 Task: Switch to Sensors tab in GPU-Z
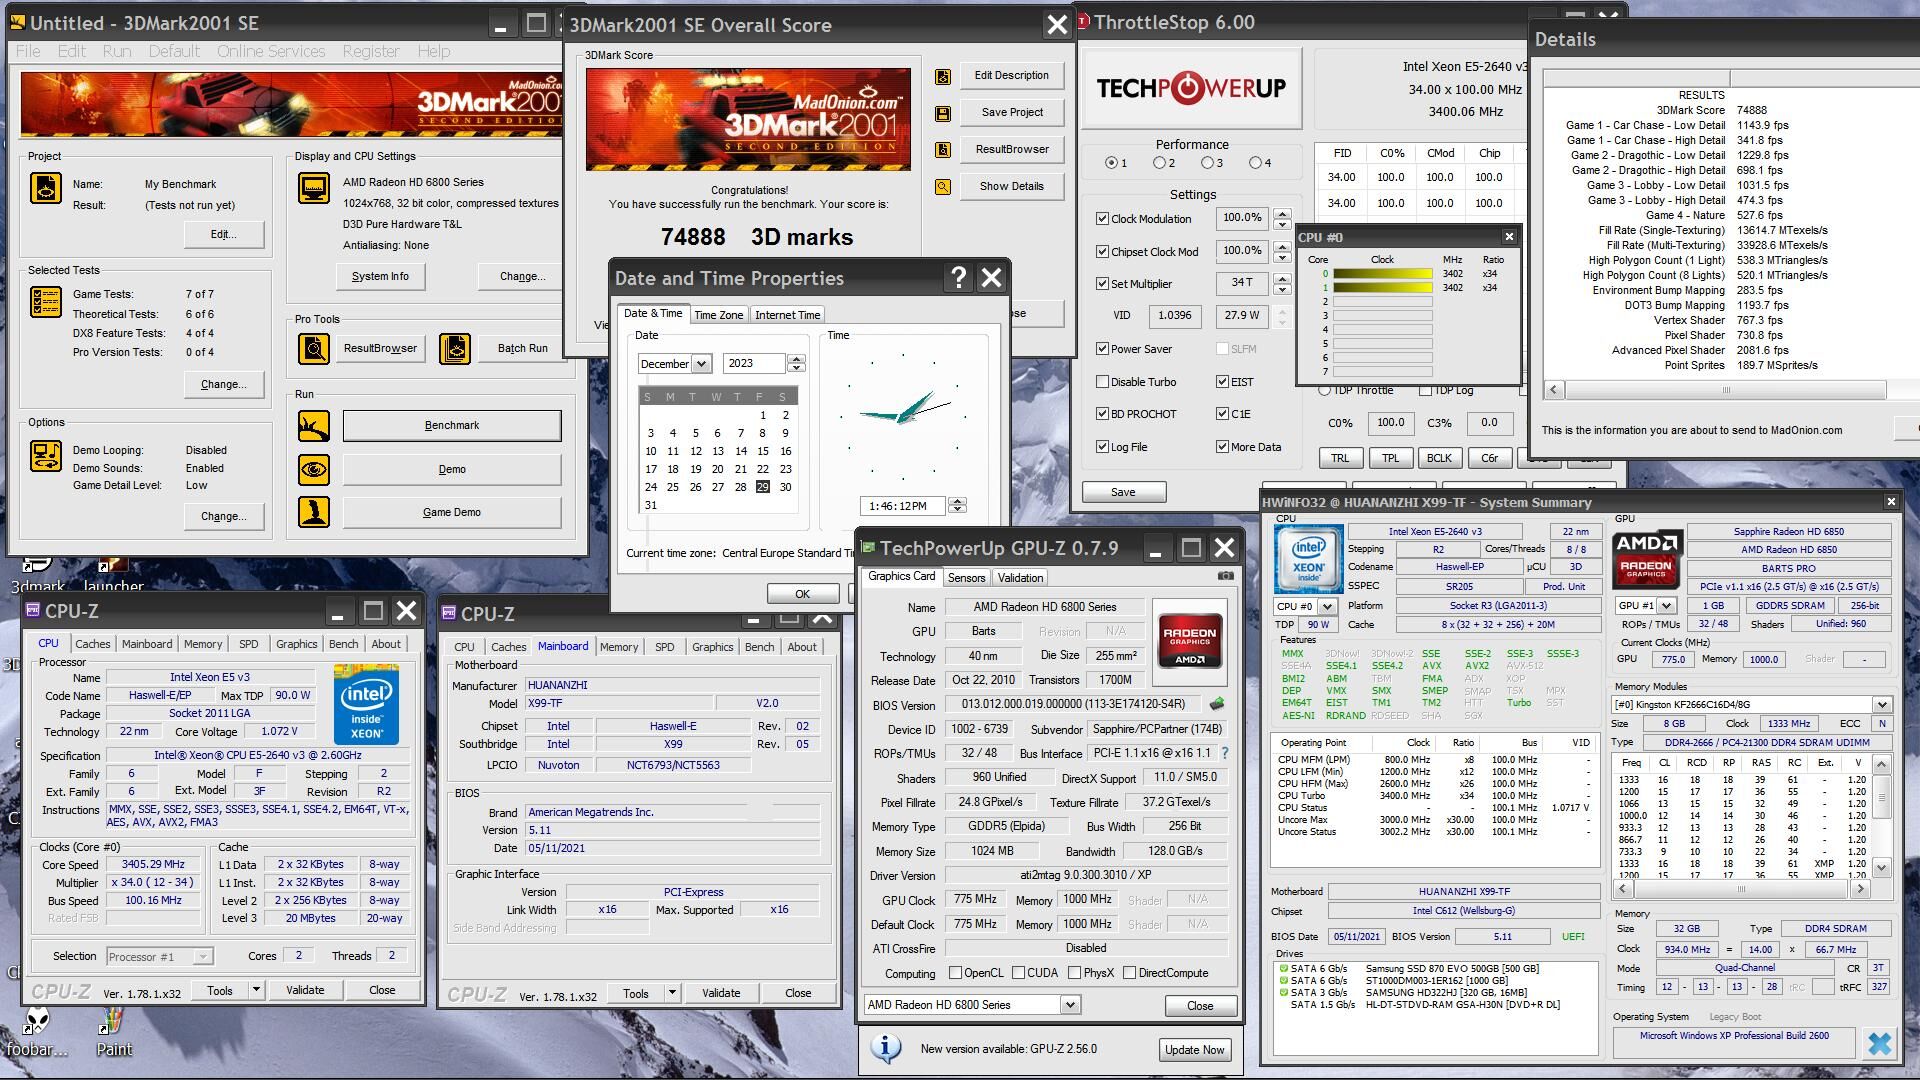tap(966, 578)
